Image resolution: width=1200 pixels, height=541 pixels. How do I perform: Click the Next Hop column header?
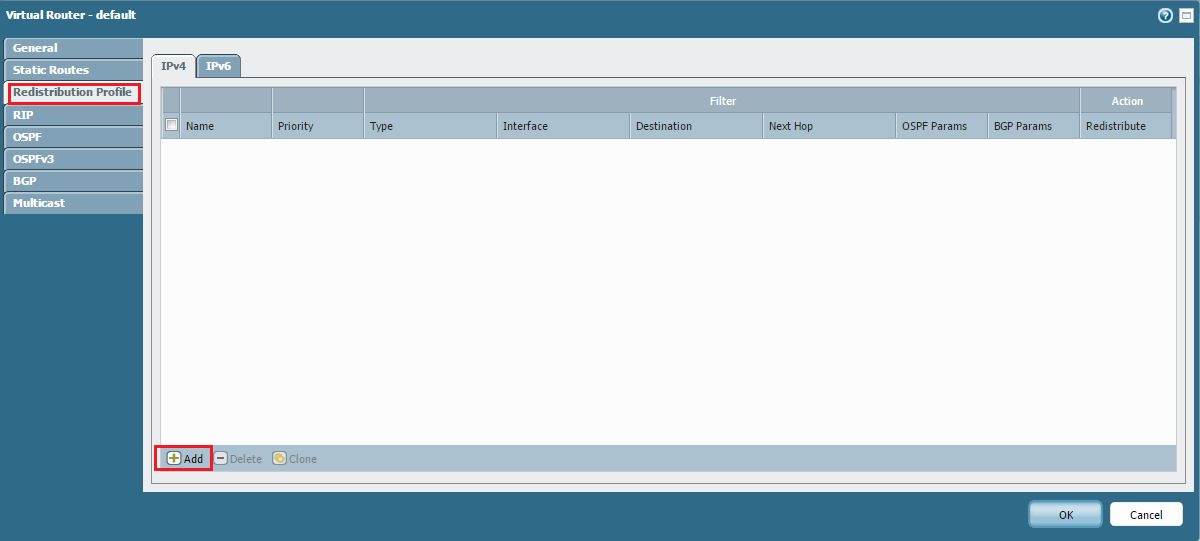click(829, 126)
